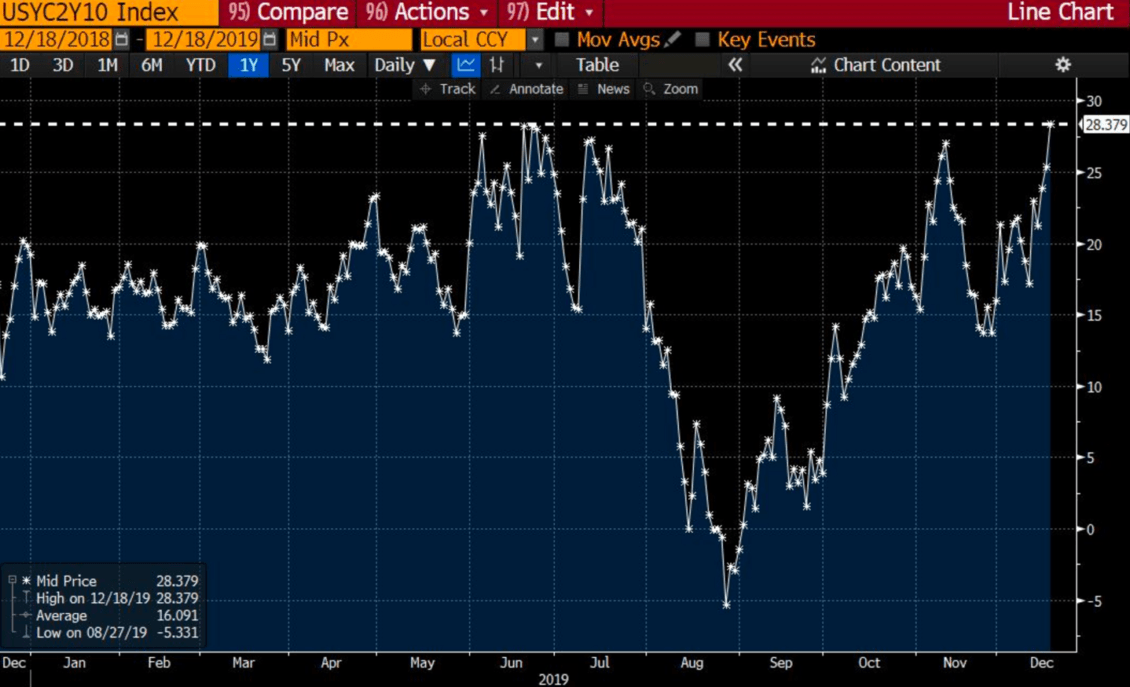Select the 6M range tab
The width and height of the screenshot is (1130, 687).
(151, 65)
